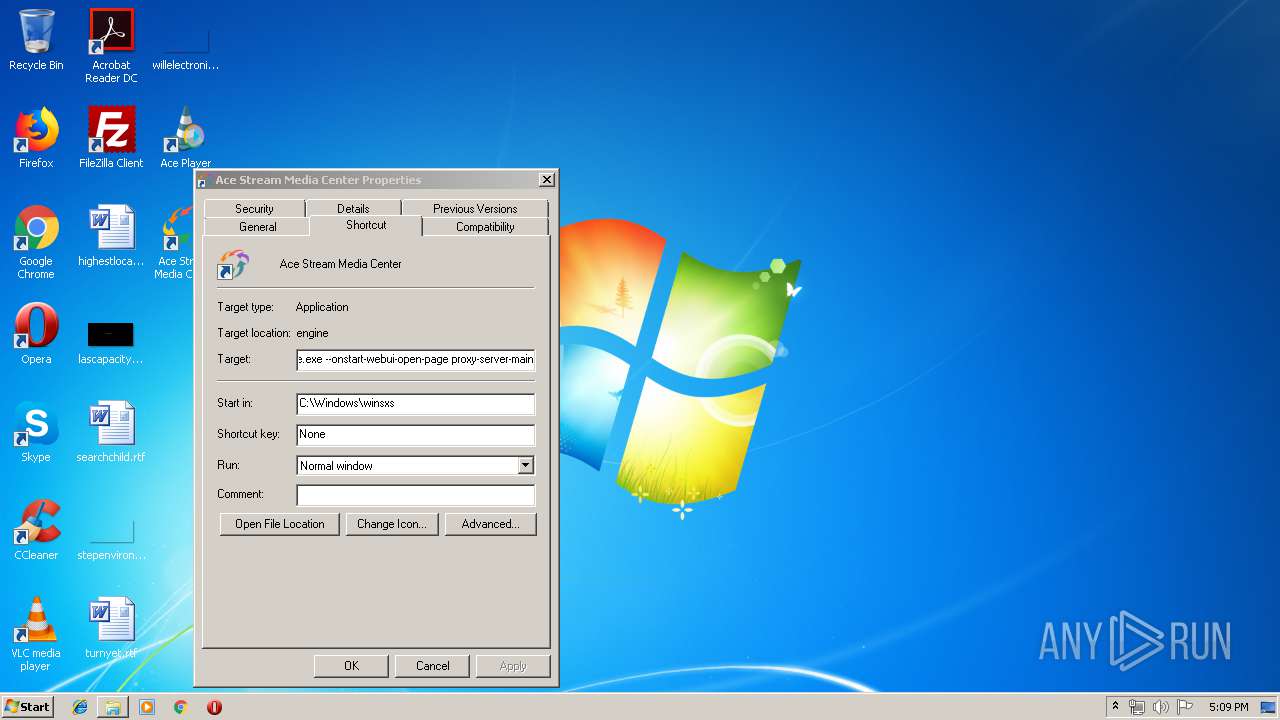Click the Ace Stream shortcut icon in dialog
The width and height of the screenshot is (1280, 720).
[x=233, y=264]
